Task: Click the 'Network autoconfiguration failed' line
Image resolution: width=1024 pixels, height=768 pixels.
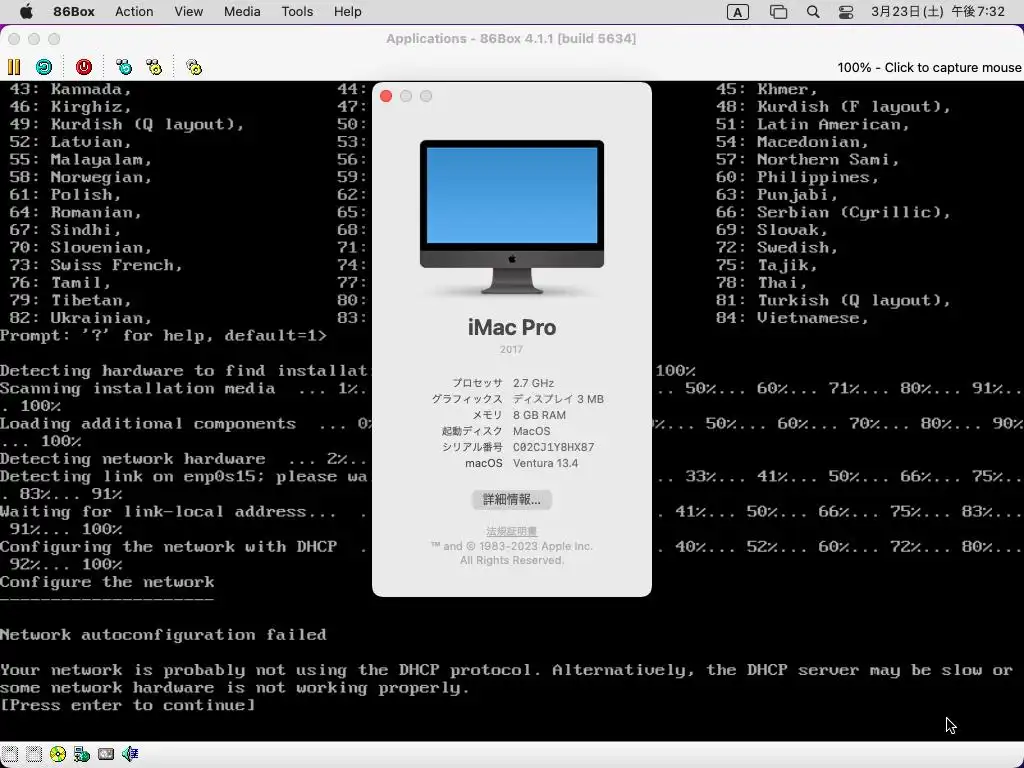Action: click(163, 634)
